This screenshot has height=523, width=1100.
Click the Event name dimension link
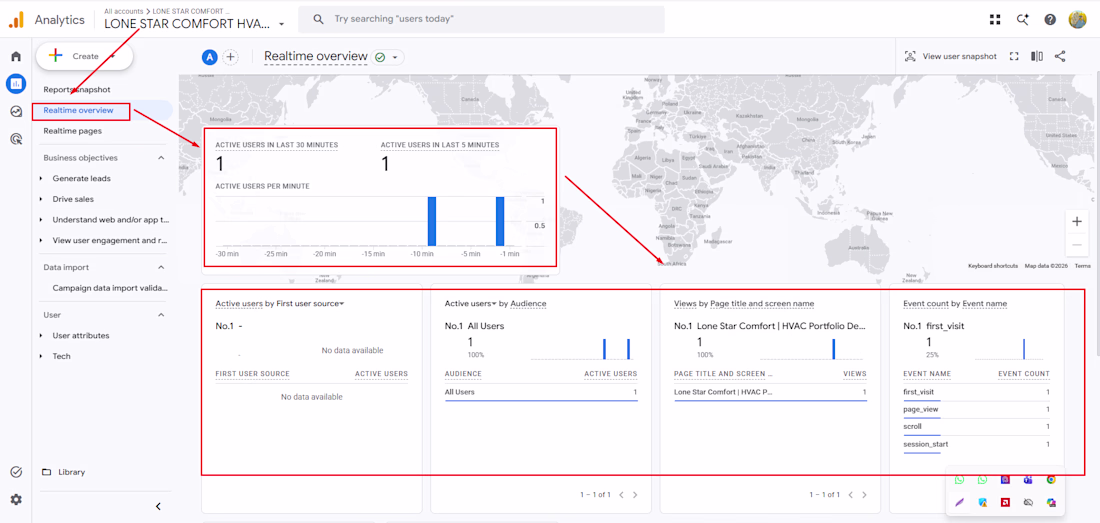coord(984,304)
